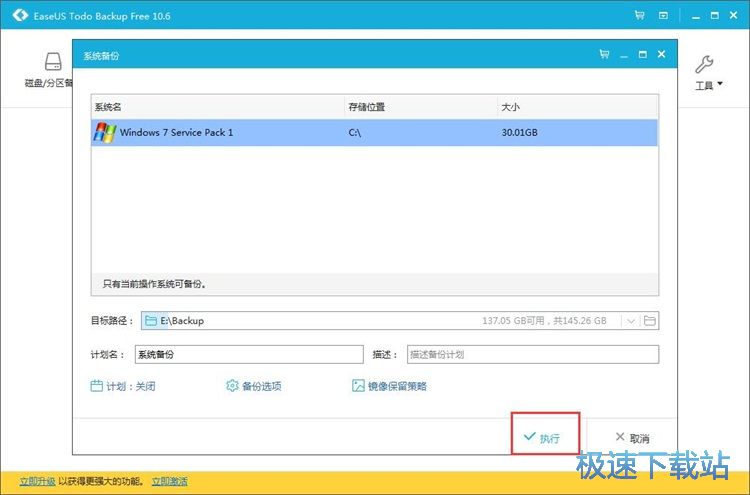Maximize the system backup dialog

(642, 55)
